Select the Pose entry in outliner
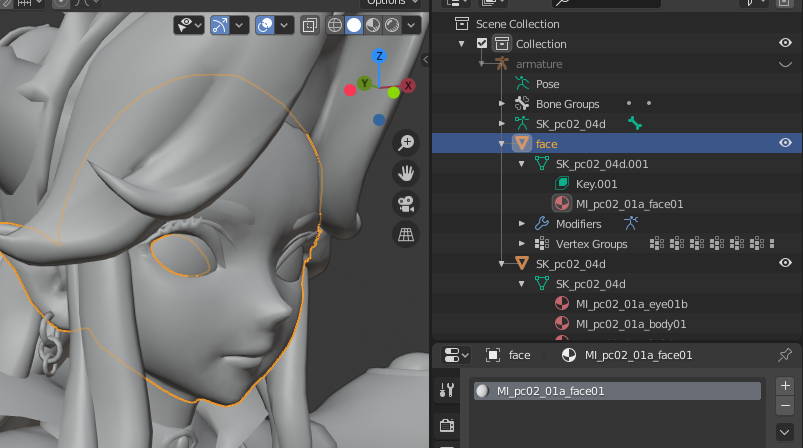The image size is (803, 448). coord(547,84)
